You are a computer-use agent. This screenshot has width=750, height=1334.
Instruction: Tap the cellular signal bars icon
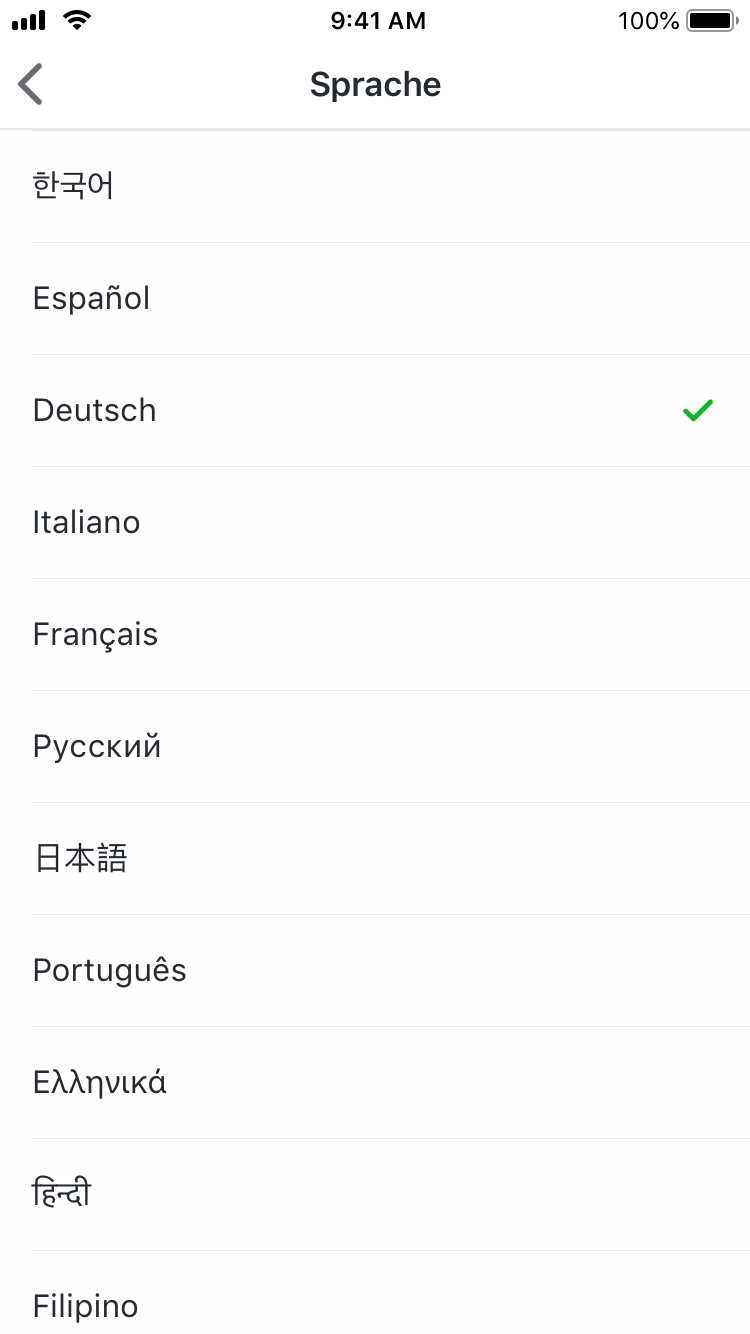(30, 21)
